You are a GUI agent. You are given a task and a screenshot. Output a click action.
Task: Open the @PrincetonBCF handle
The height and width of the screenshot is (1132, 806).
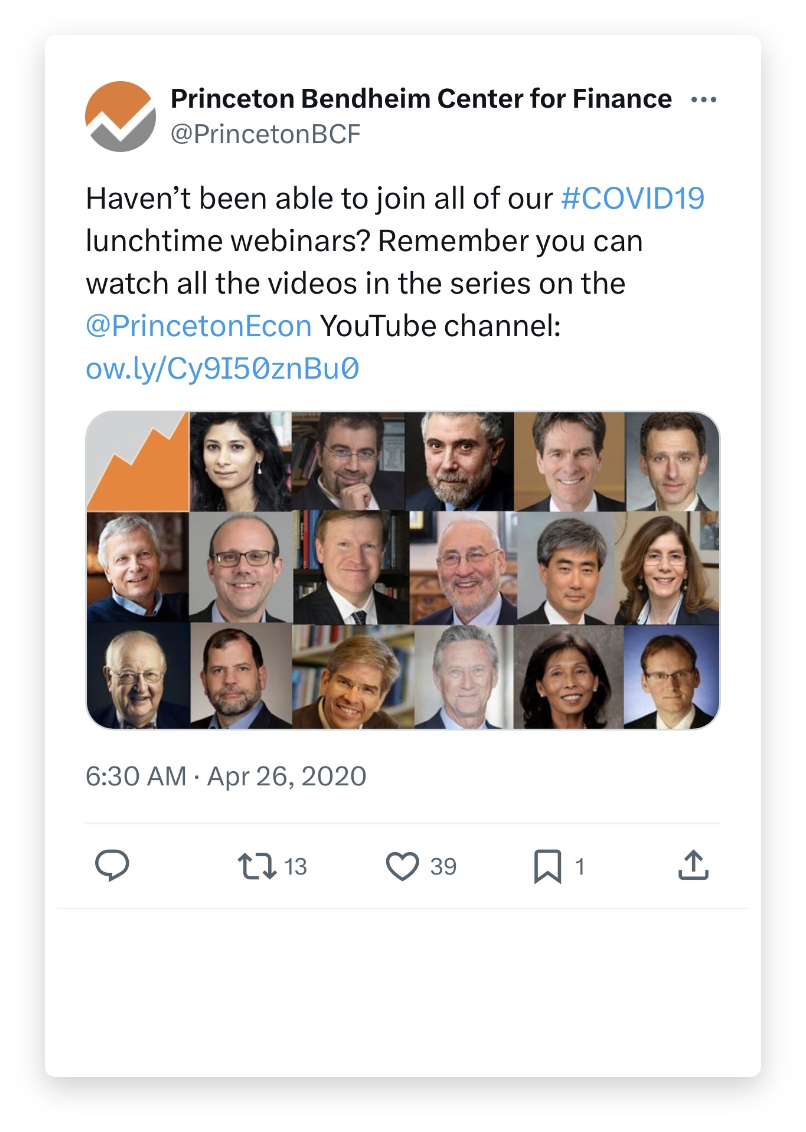(265, 134)
